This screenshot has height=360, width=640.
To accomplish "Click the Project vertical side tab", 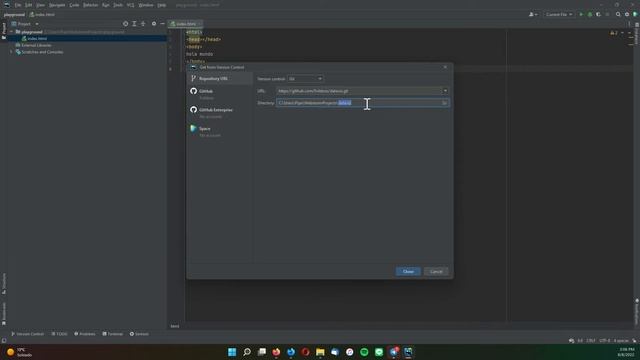I will (4, 31).
